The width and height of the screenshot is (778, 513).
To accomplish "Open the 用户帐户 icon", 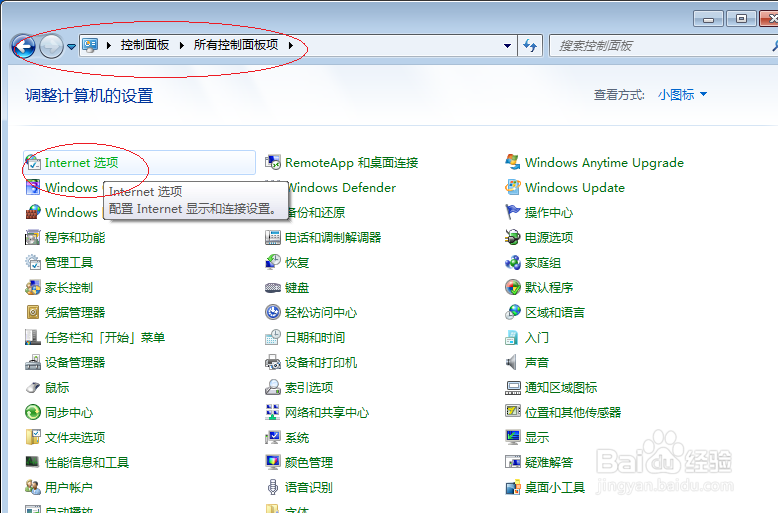I will click(x=33, y=487).
